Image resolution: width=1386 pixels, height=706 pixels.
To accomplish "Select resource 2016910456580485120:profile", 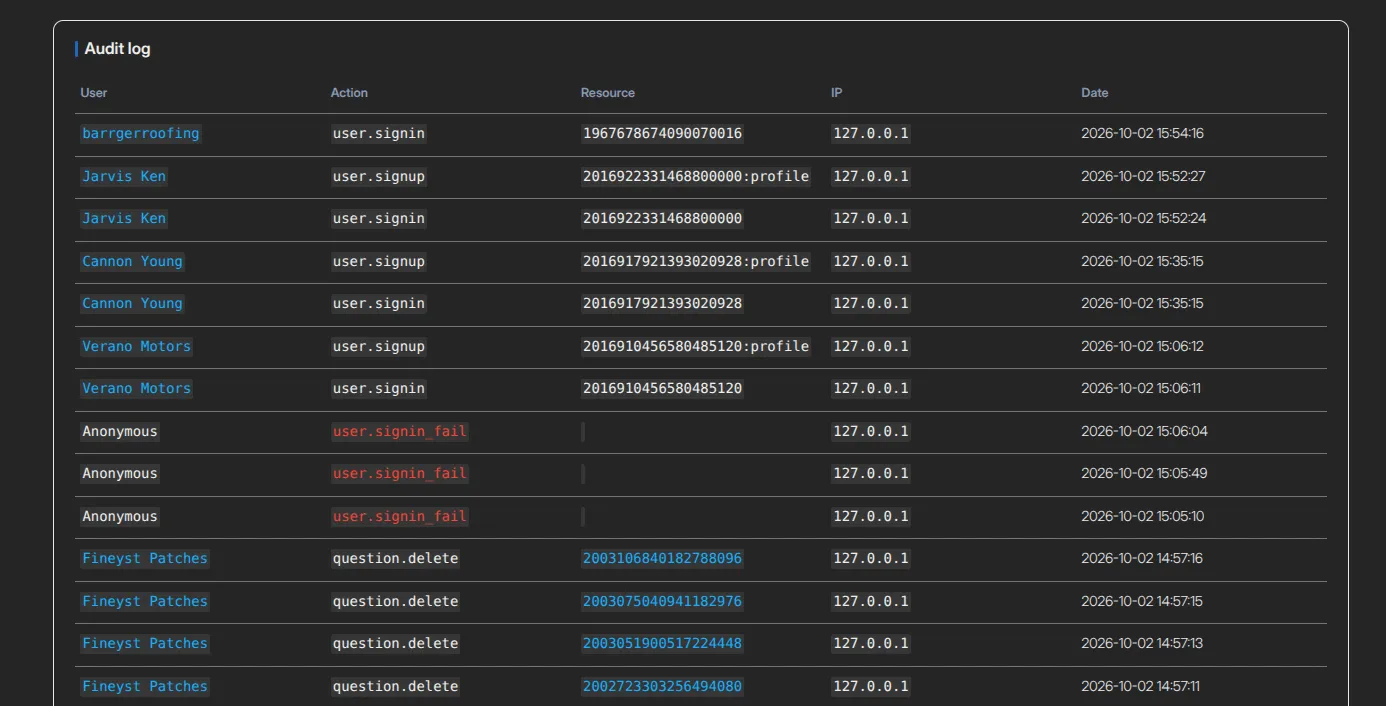I will 696,346.
